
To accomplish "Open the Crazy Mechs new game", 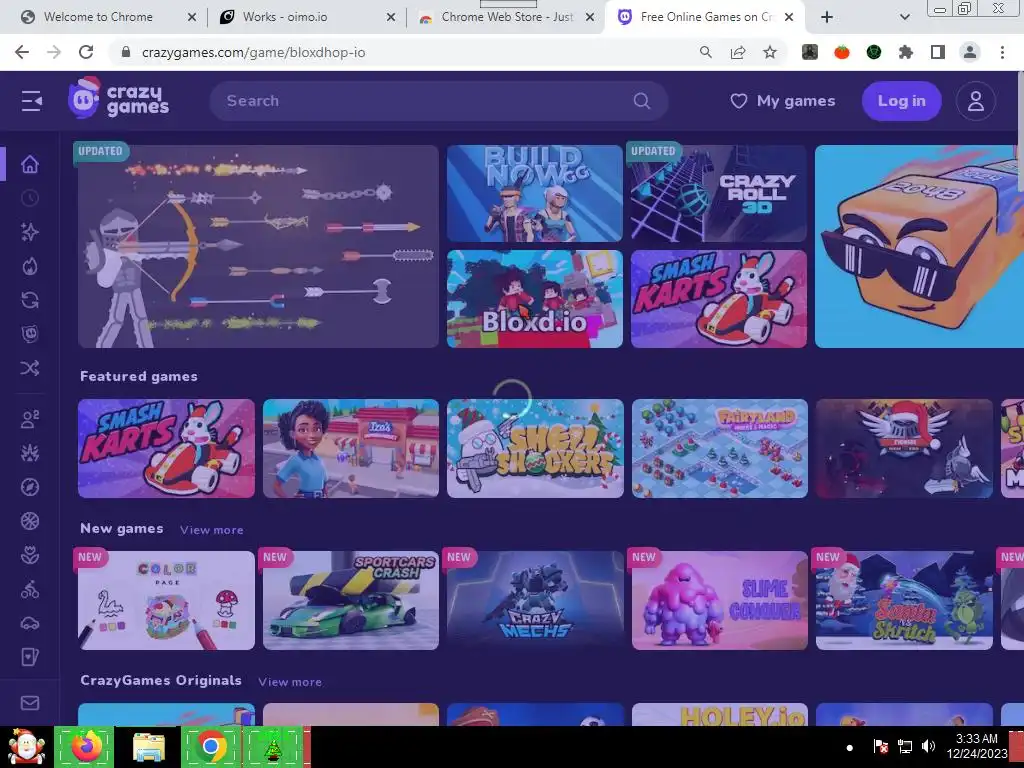I will [x=535, y=600].
